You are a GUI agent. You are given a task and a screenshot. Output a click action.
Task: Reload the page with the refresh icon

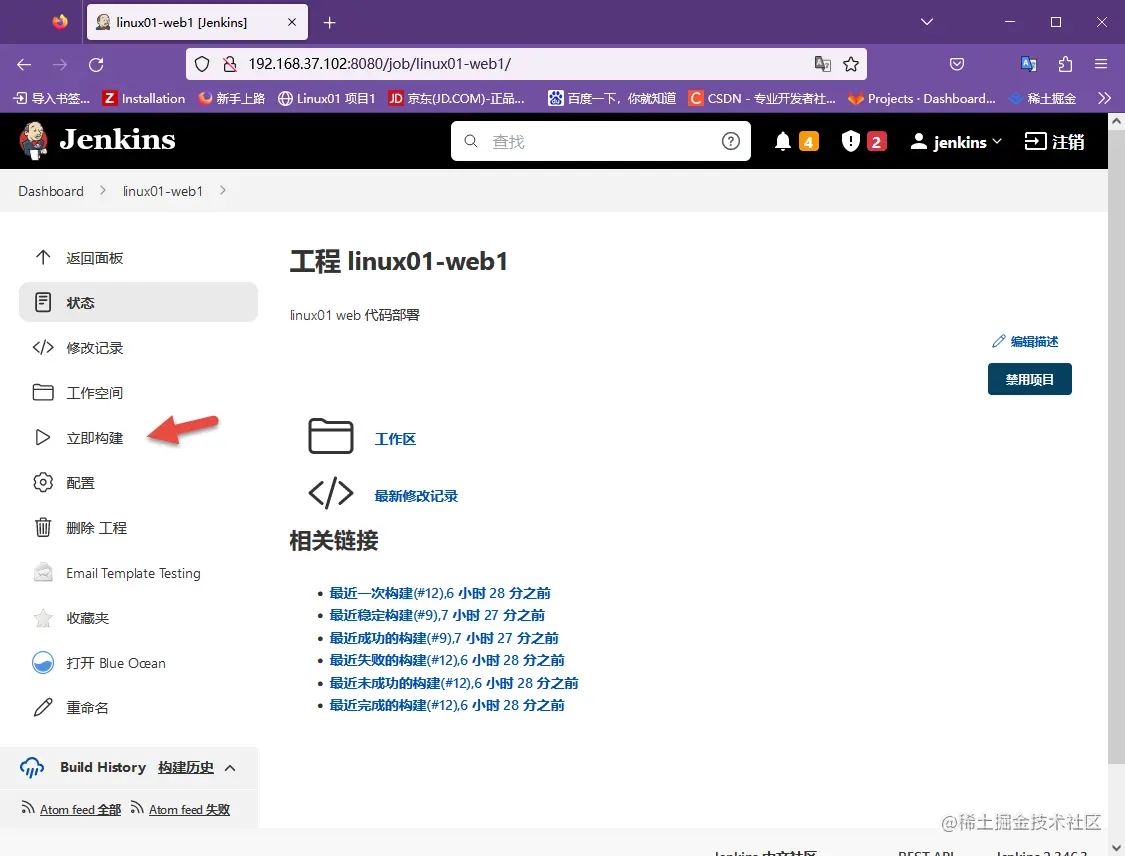(96, 65)
